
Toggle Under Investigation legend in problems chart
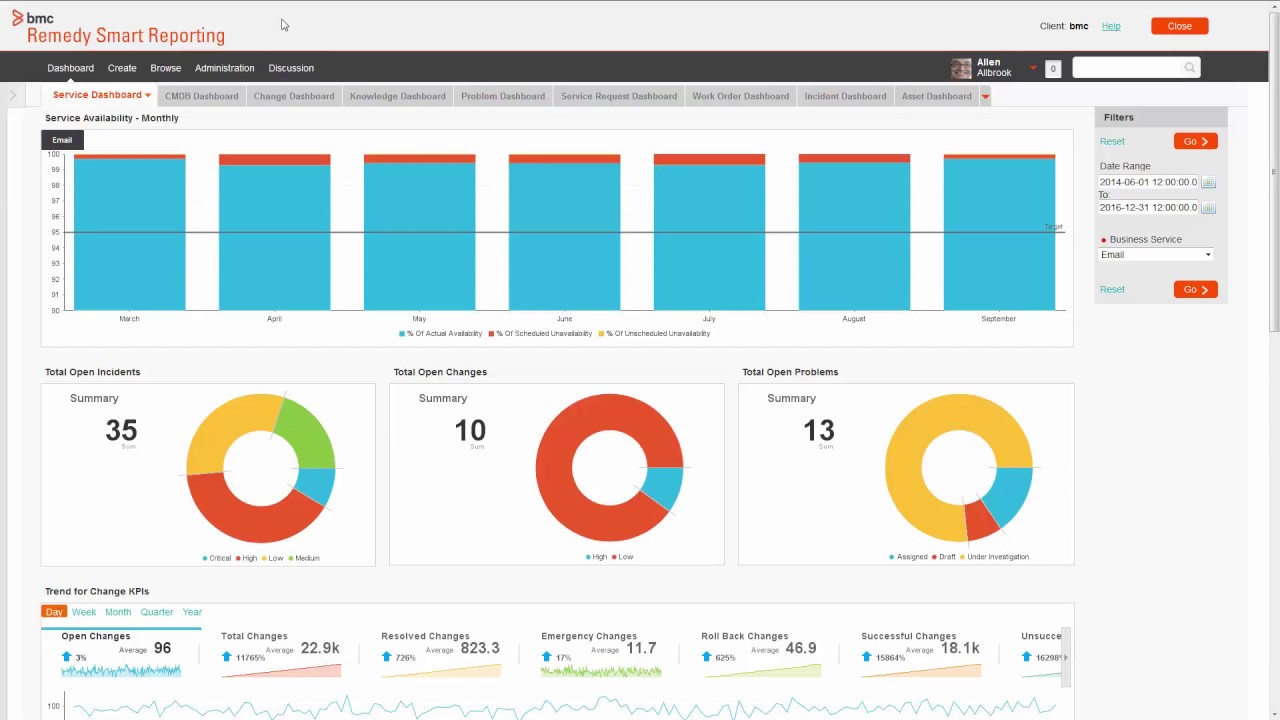click(995, 557)
